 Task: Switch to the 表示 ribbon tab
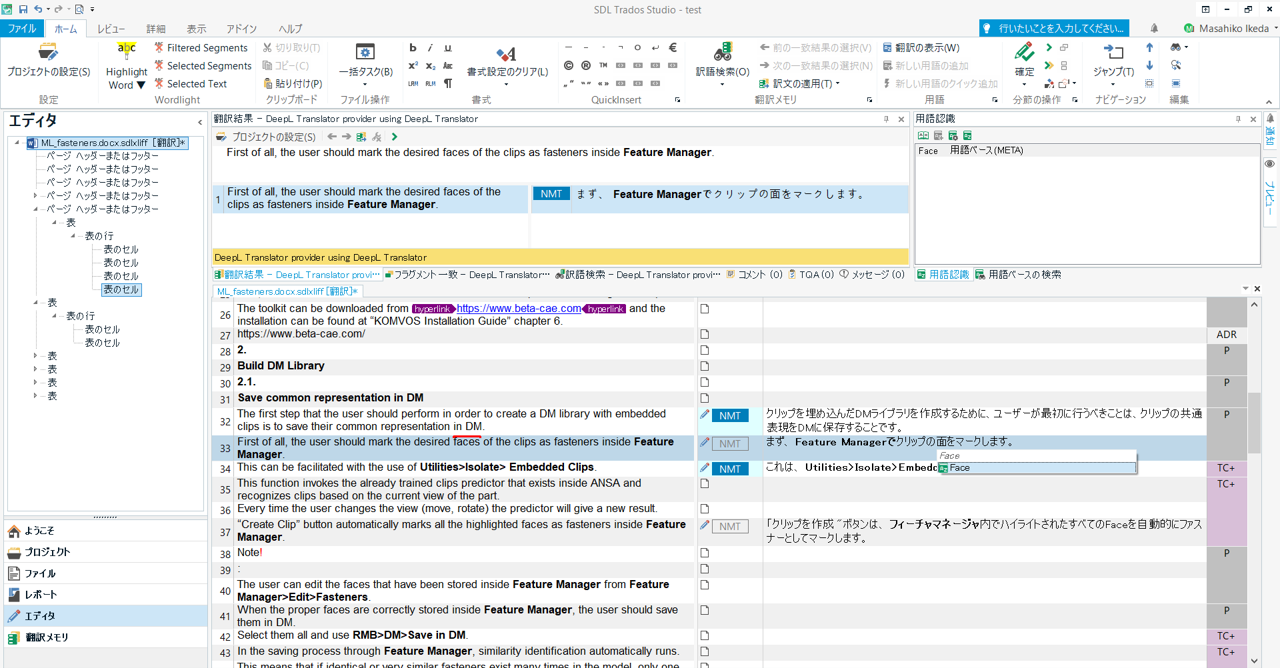196,29
